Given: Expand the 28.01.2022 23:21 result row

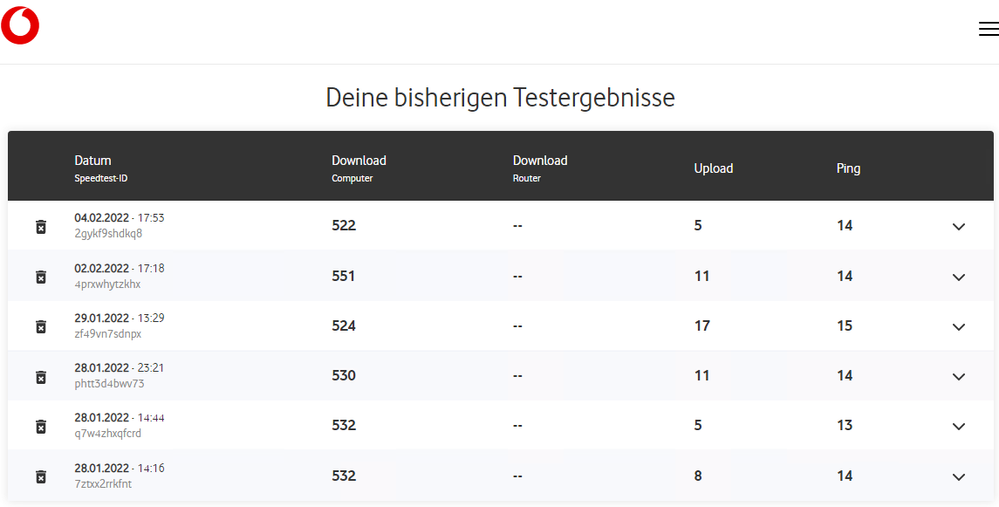Looking at the screenshot, I should tap(958, 377).
